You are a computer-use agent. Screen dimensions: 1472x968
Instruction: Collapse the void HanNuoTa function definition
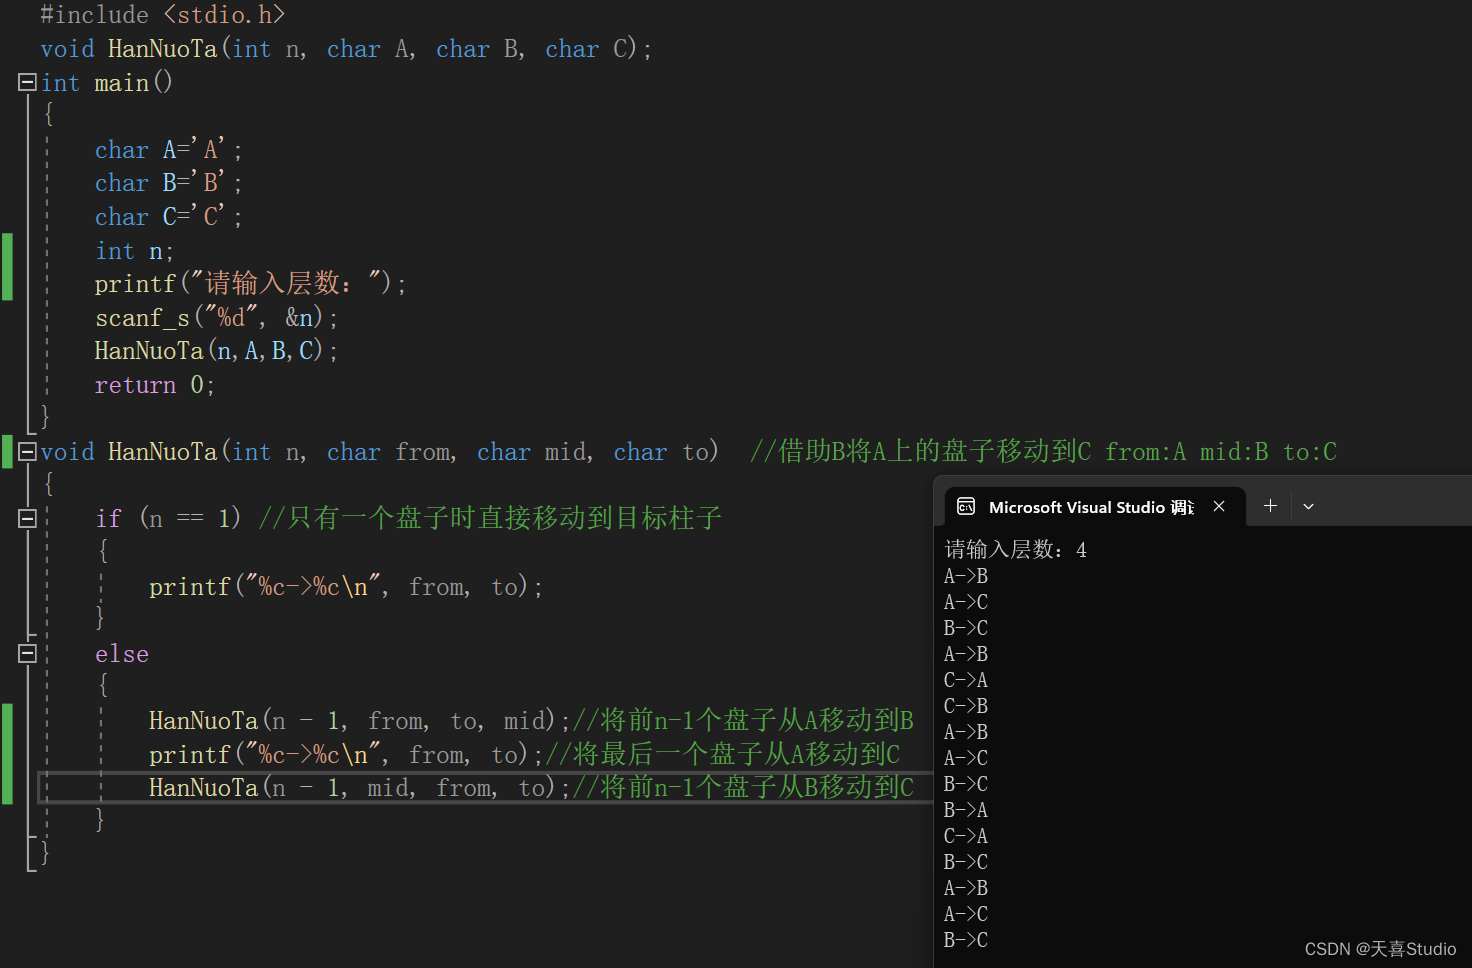coord(28,451)
